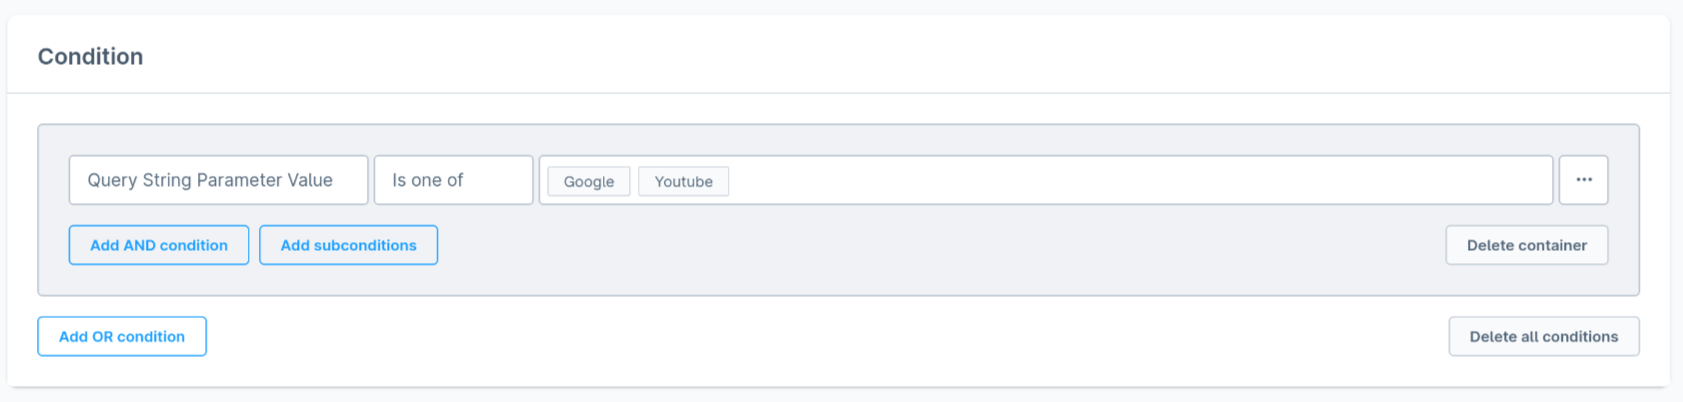Change the condition type from Query String Parameter

[x=218, y=180]
